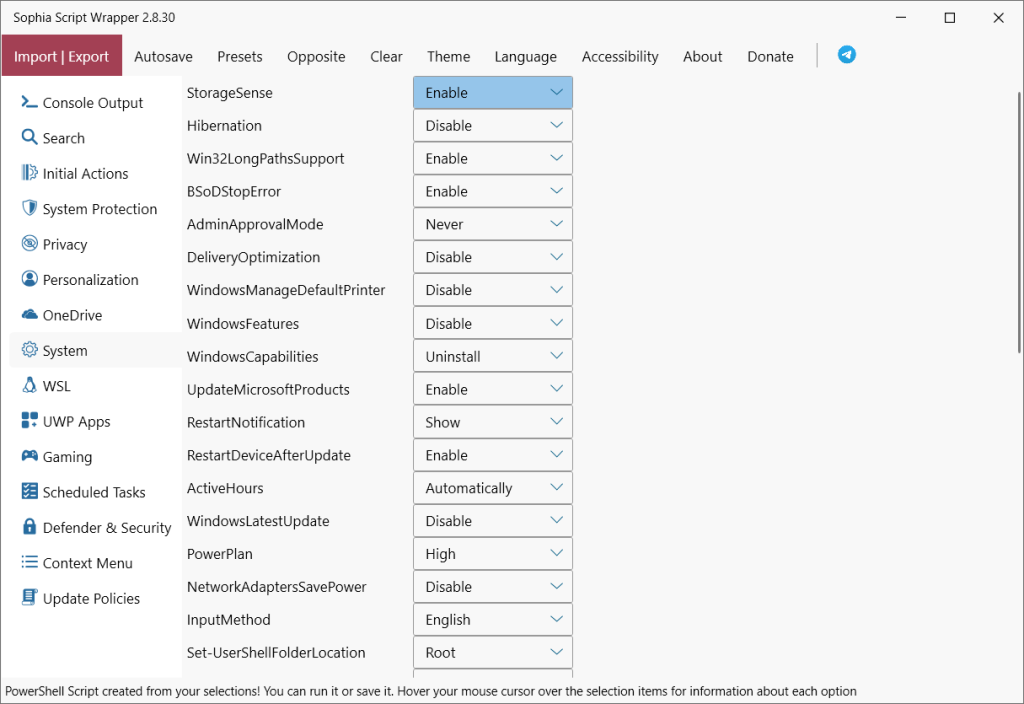This screenshot has width=1024, height=704.
Task: Expand the Win32LongPathsSupport combo box
Action: click(x=493, y=159)
